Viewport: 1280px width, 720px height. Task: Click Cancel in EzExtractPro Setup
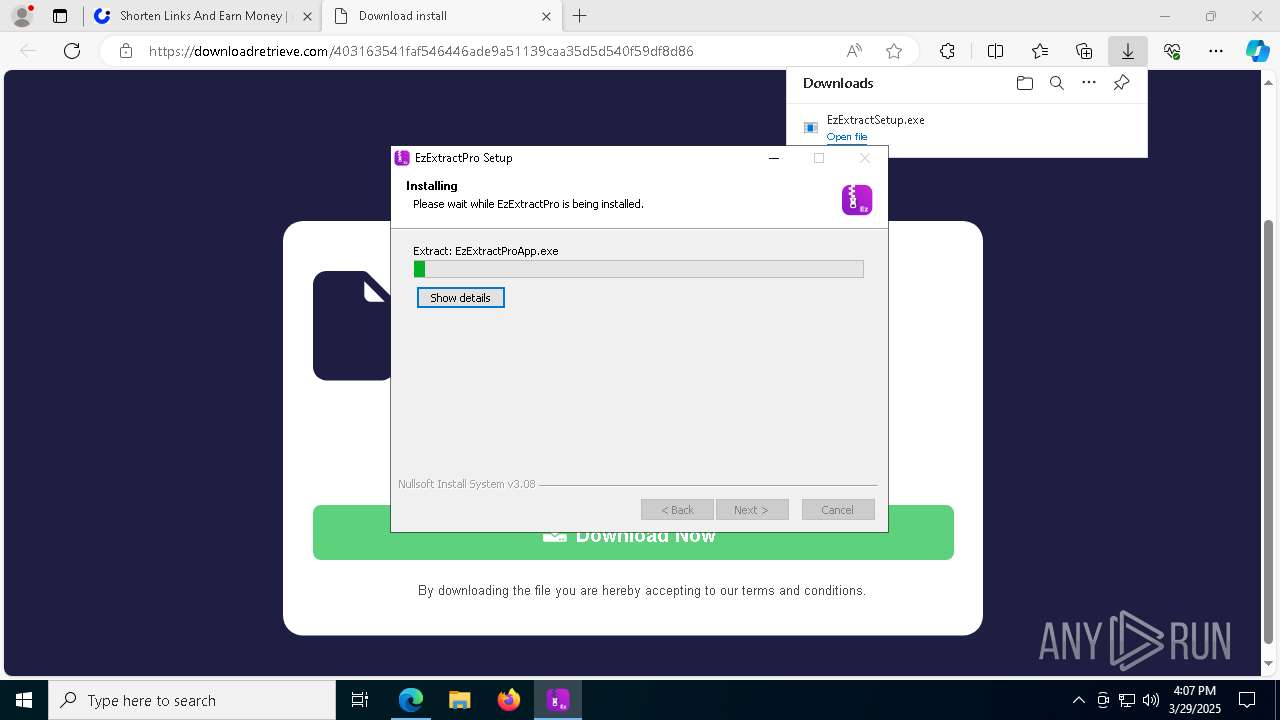(838, 510)
